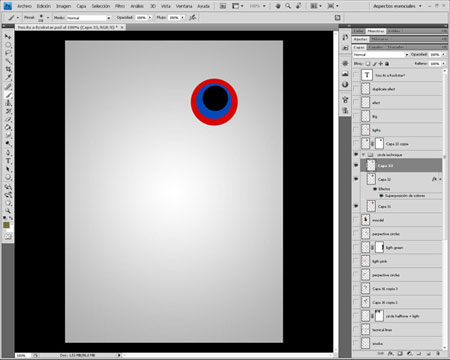Toggle Superposición de colores effect eye

coord(382,196)
